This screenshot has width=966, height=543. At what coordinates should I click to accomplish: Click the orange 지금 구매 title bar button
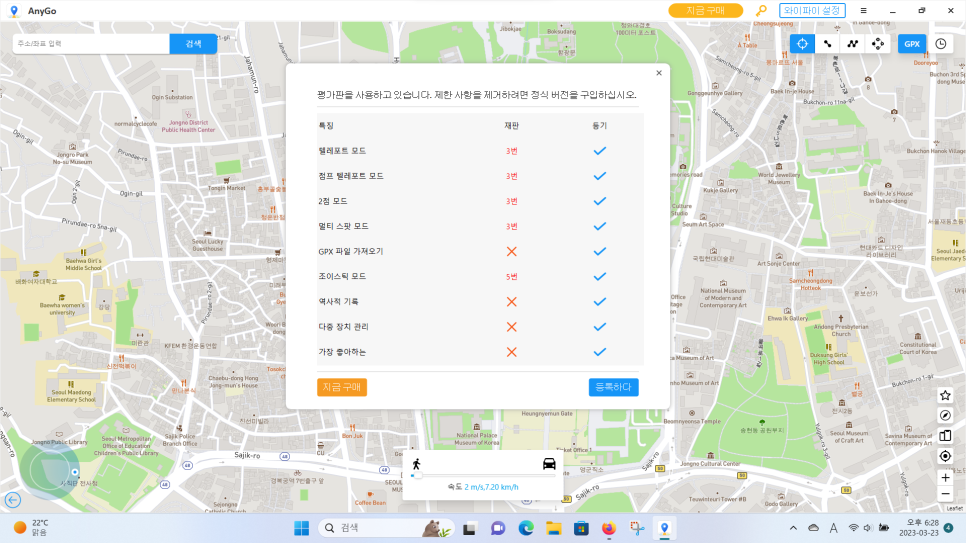(x=705, y=10)
